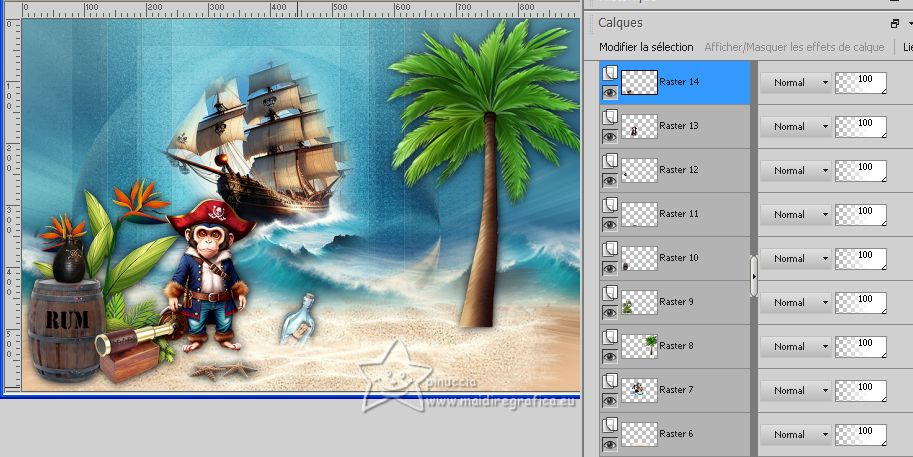
Task: Click the layer name Raster 11
Action: [x=679, y=214]
